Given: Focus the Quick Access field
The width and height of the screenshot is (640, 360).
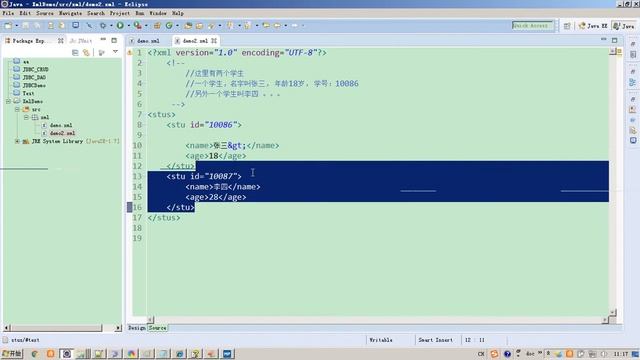Looking at the screenshot, I should point(532,25).
